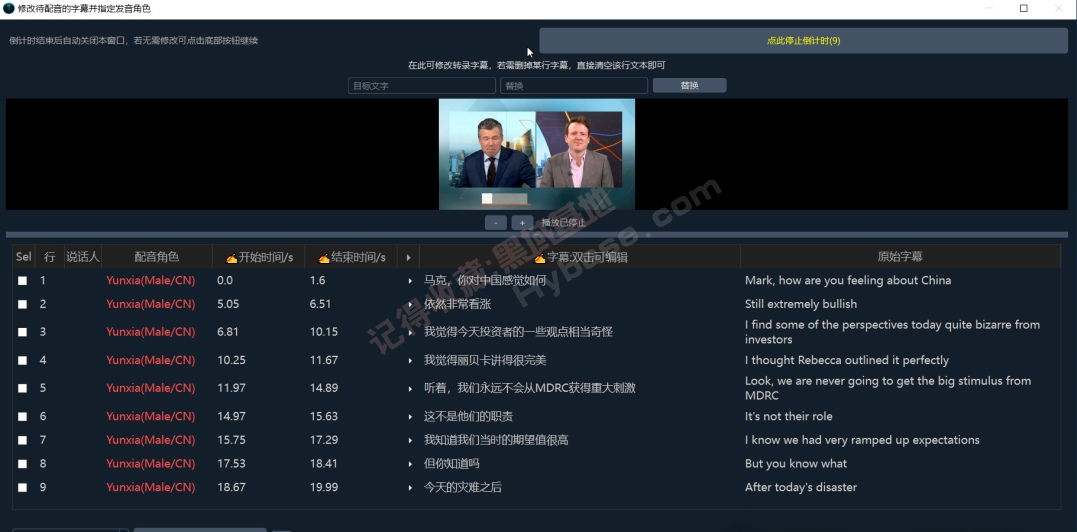Click the play arrow in row 3
1077x532 pixels.
click(x=409, y=332)
